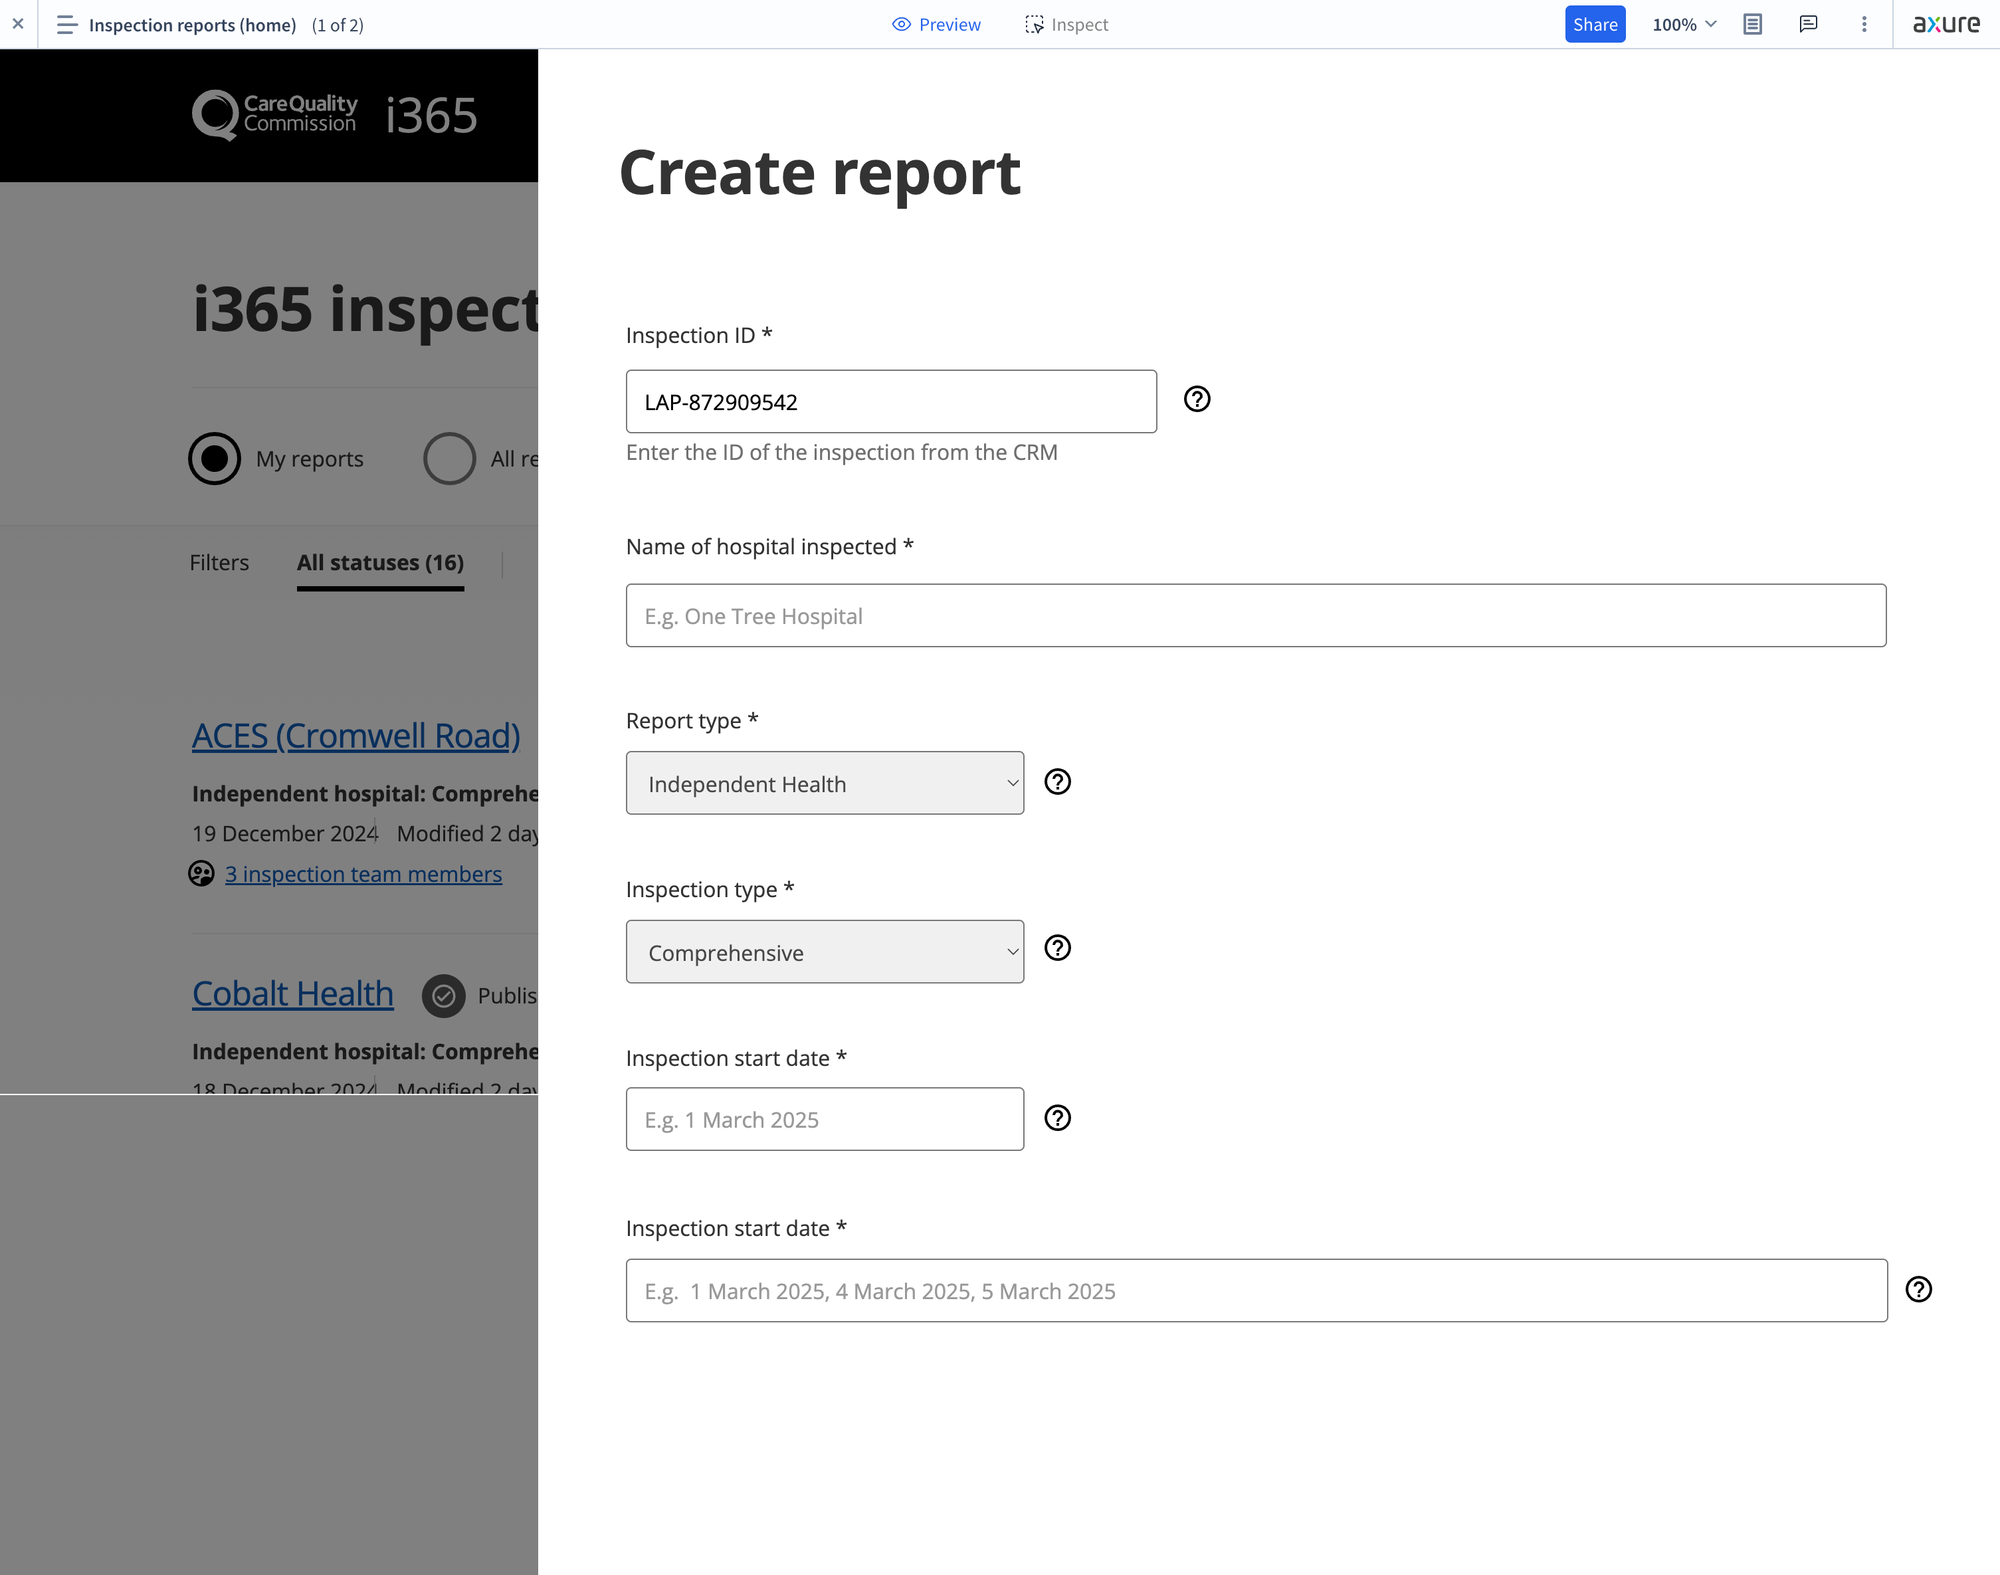Click the Inspection ID help icon
The height and width of the screenshot is (1575, 2000).
click(1197, 399)
